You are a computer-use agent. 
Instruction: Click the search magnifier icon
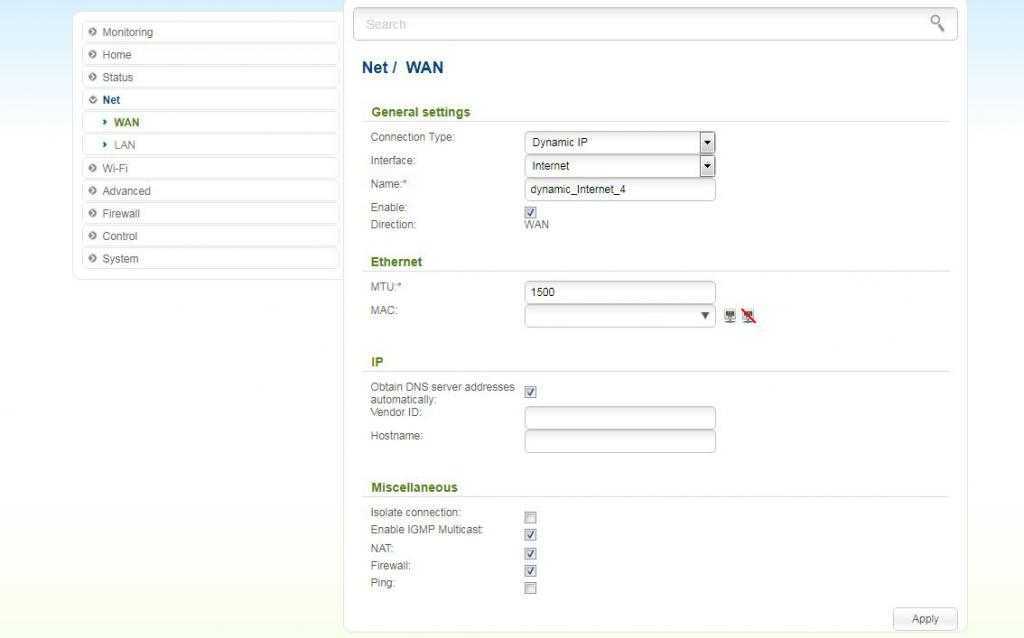[x=937, y=23]
